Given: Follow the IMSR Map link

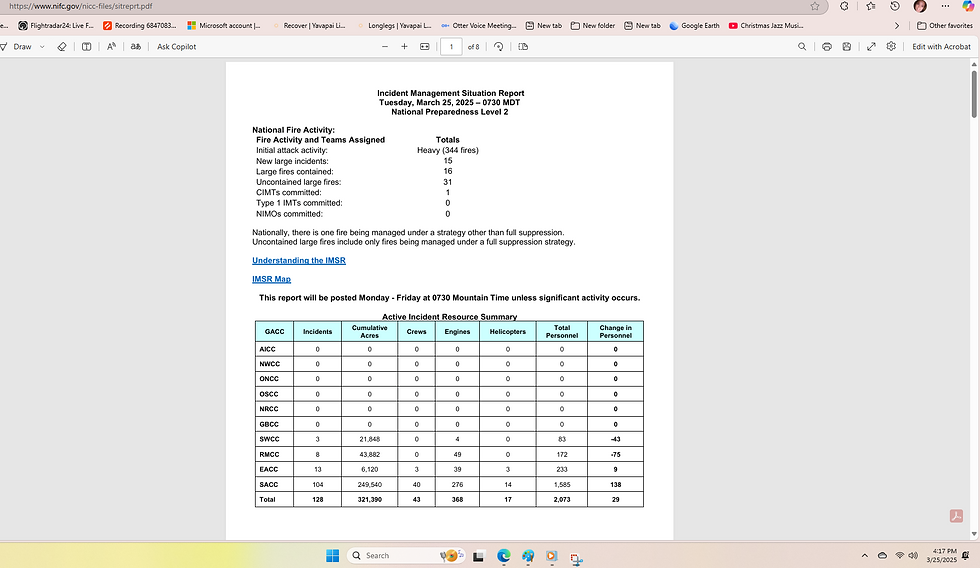Looking at the screenshot, I should pyautogui.click(x=271, y=279).
